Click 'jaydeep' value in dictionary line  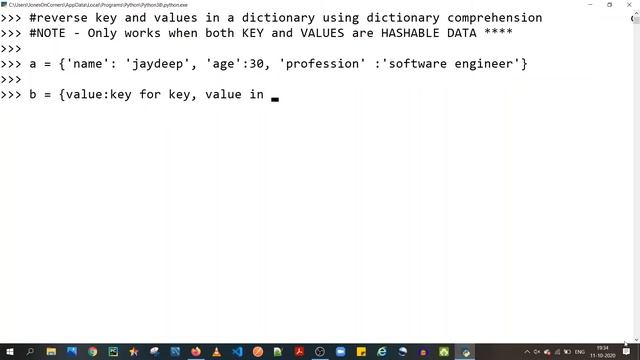(x=157, y=64)
